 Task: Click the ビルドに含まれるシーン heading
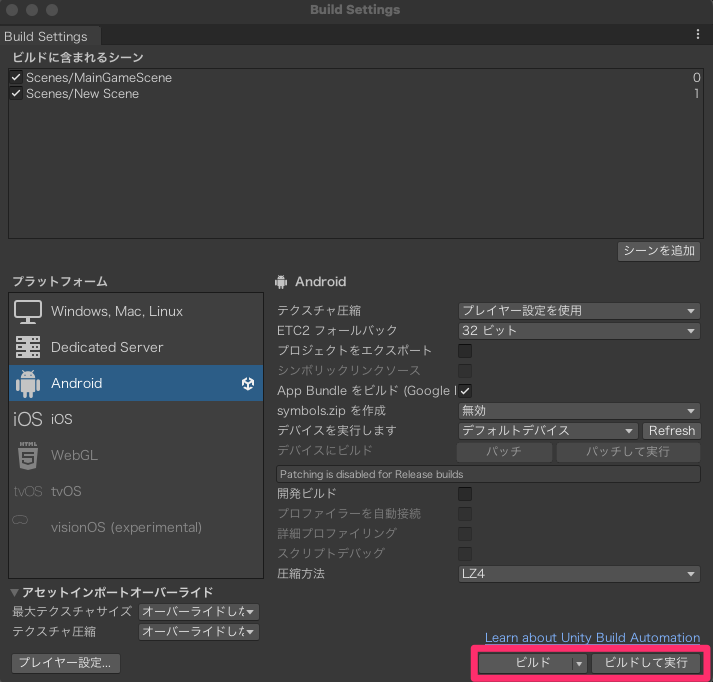(78, 57)
